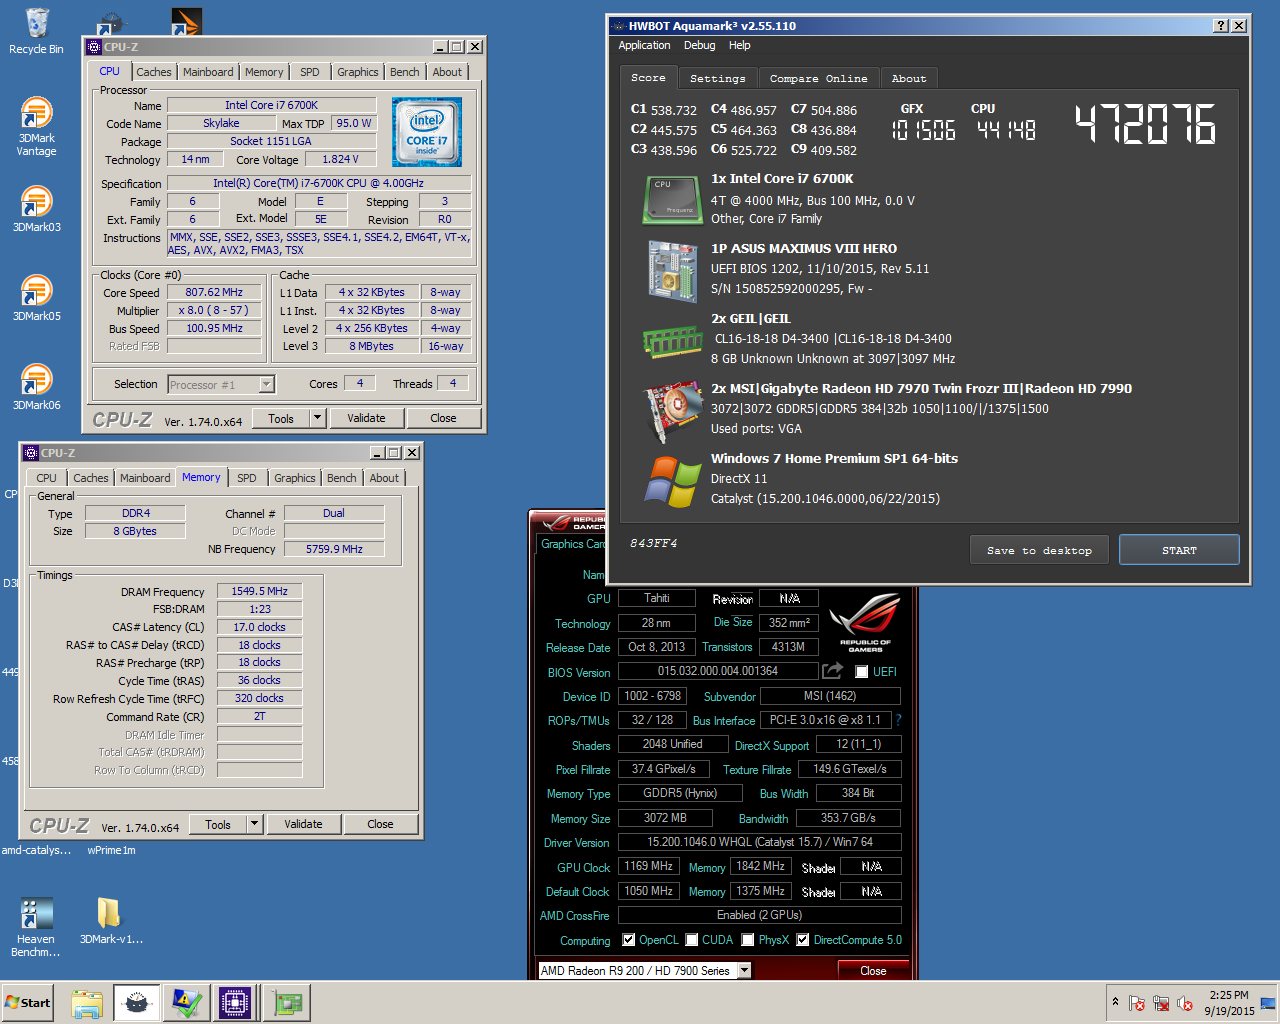Click the BIOS export arrow icon in GPU-Z

click(x=832, y=670)
